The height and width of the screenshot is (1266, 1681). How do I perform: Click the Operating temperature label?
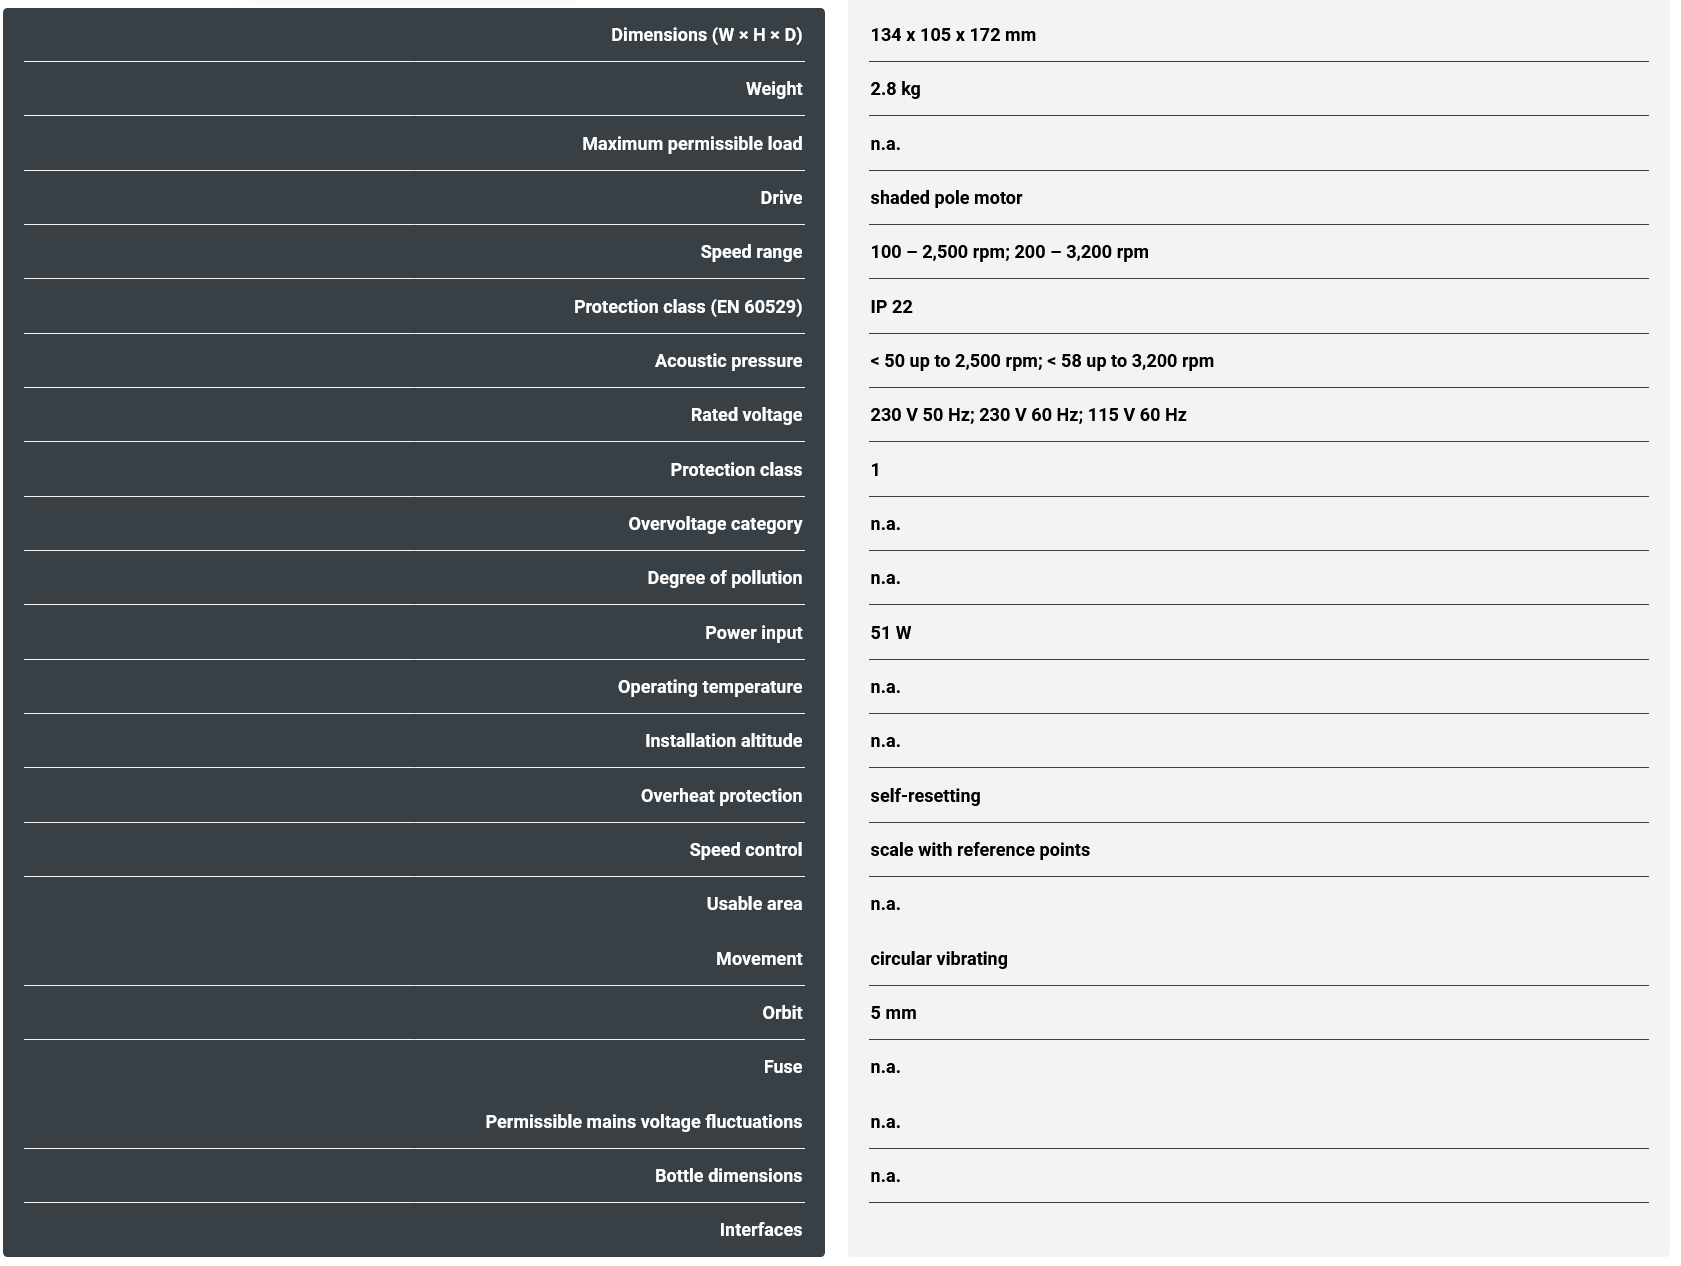click(710, 687)
